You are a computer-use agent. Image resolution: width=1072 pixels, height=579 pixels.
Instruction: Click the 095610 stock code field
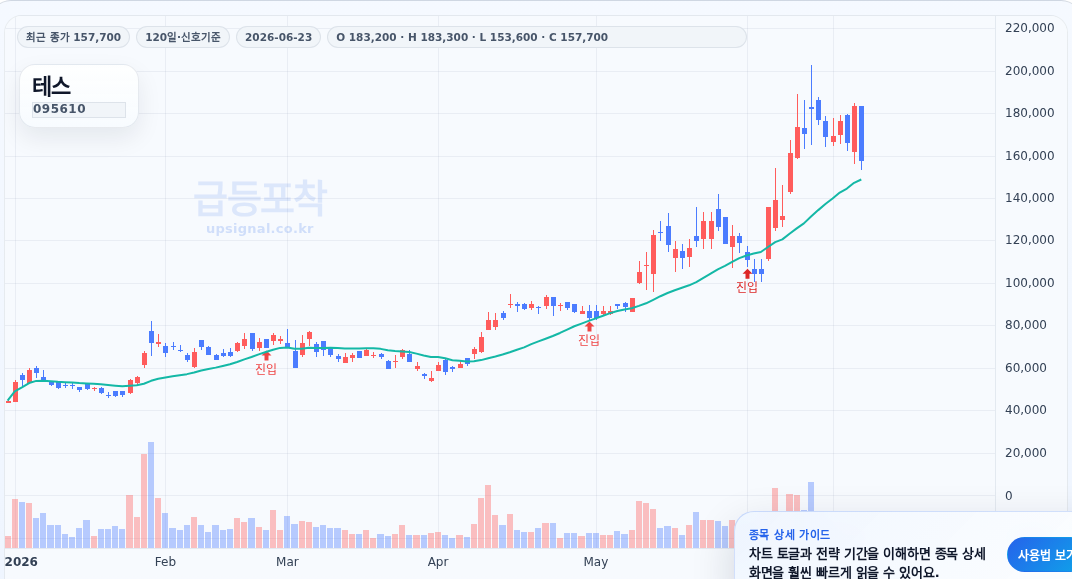click(79, 109)
